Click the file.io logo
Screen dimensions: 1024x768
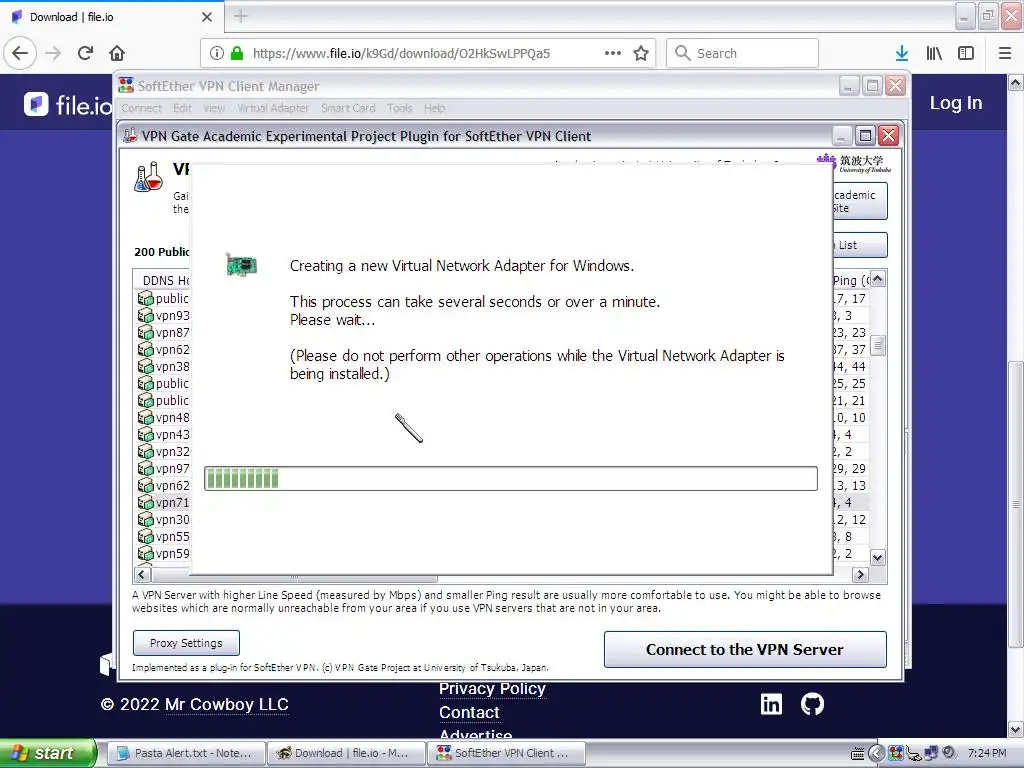click(x=68, y=104)
